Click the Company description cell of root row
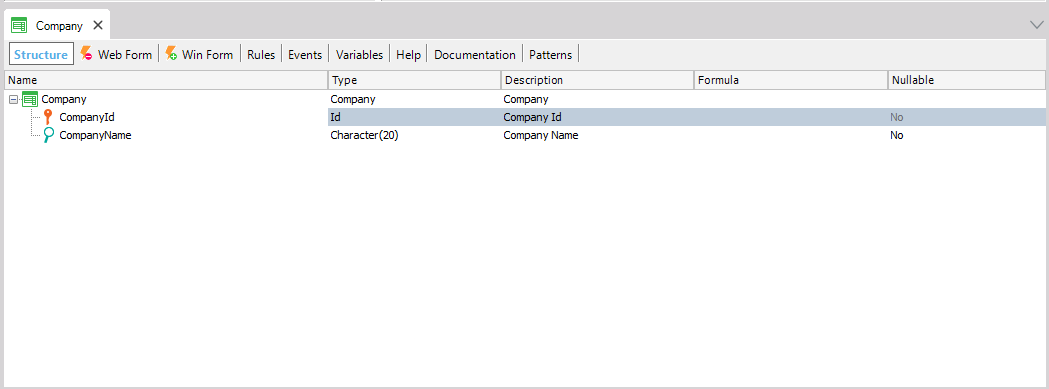1049x389 pixels. [x=597, y=99]
